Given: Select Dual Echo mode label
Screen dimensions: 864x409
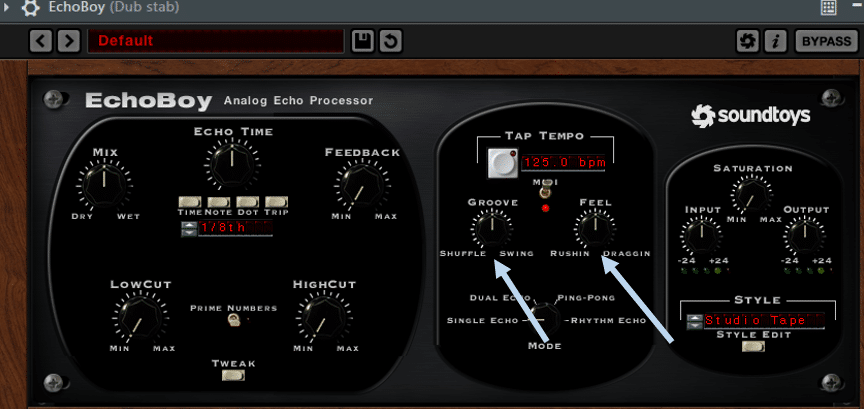Looking at the screenshot, I should click(500, 298).
